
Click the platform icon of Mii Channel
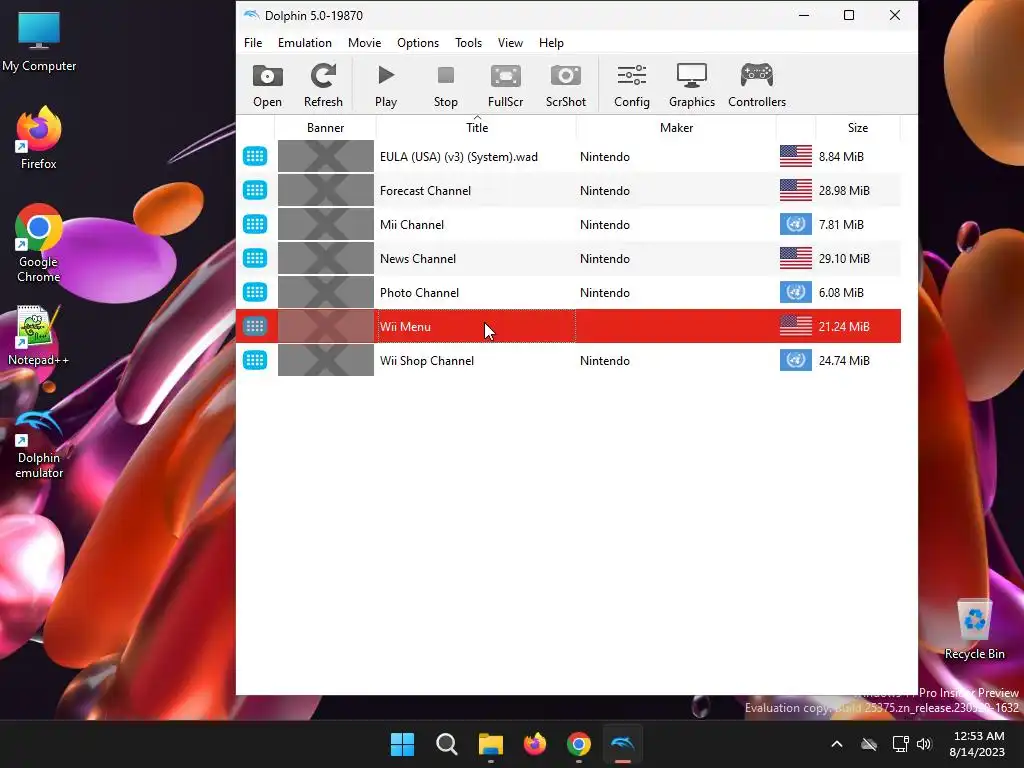(255, 224)
